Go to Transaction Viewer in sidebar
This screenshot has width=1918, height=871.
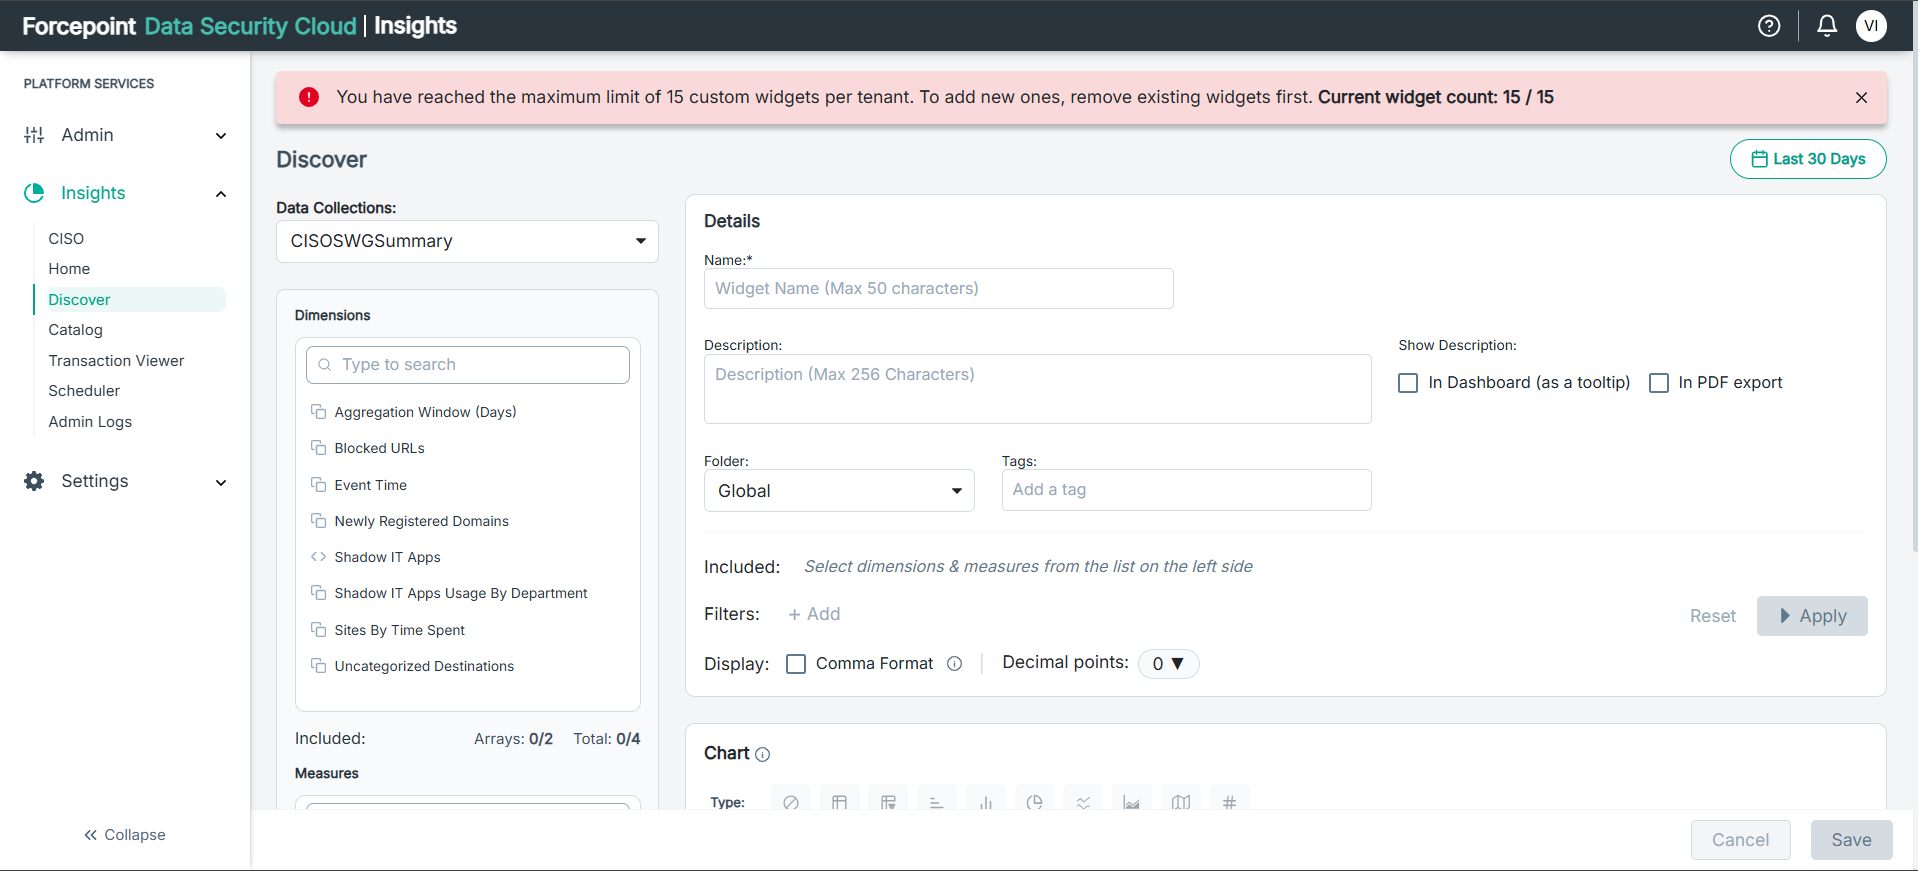(116, 361)
